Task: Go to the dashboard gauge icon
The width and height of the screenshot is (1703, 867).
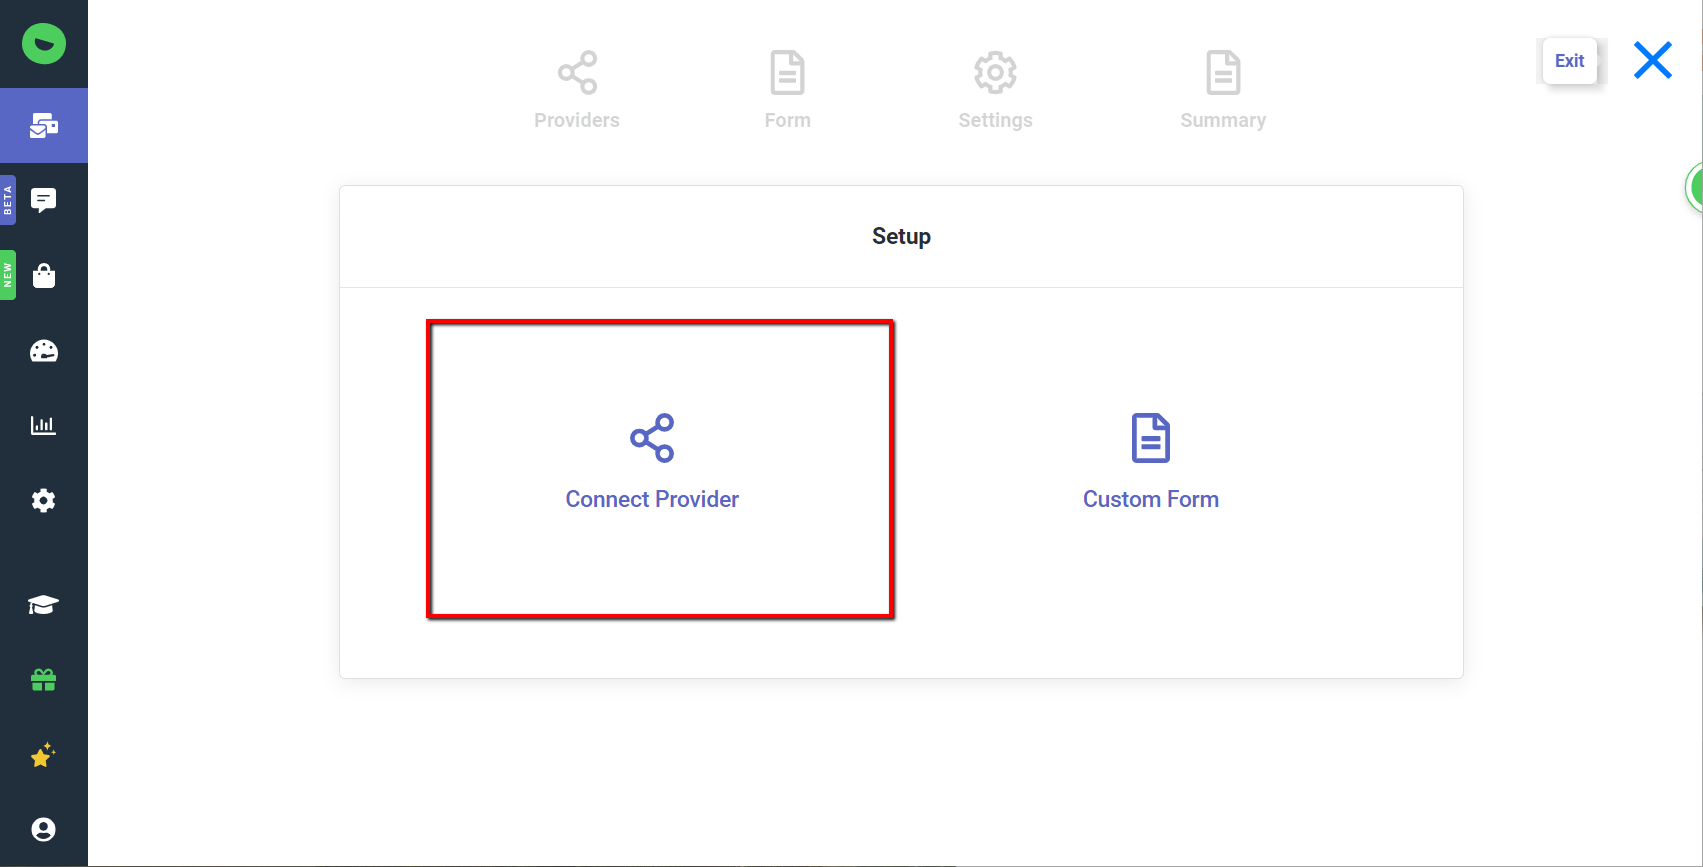Action: coord(44,351)
